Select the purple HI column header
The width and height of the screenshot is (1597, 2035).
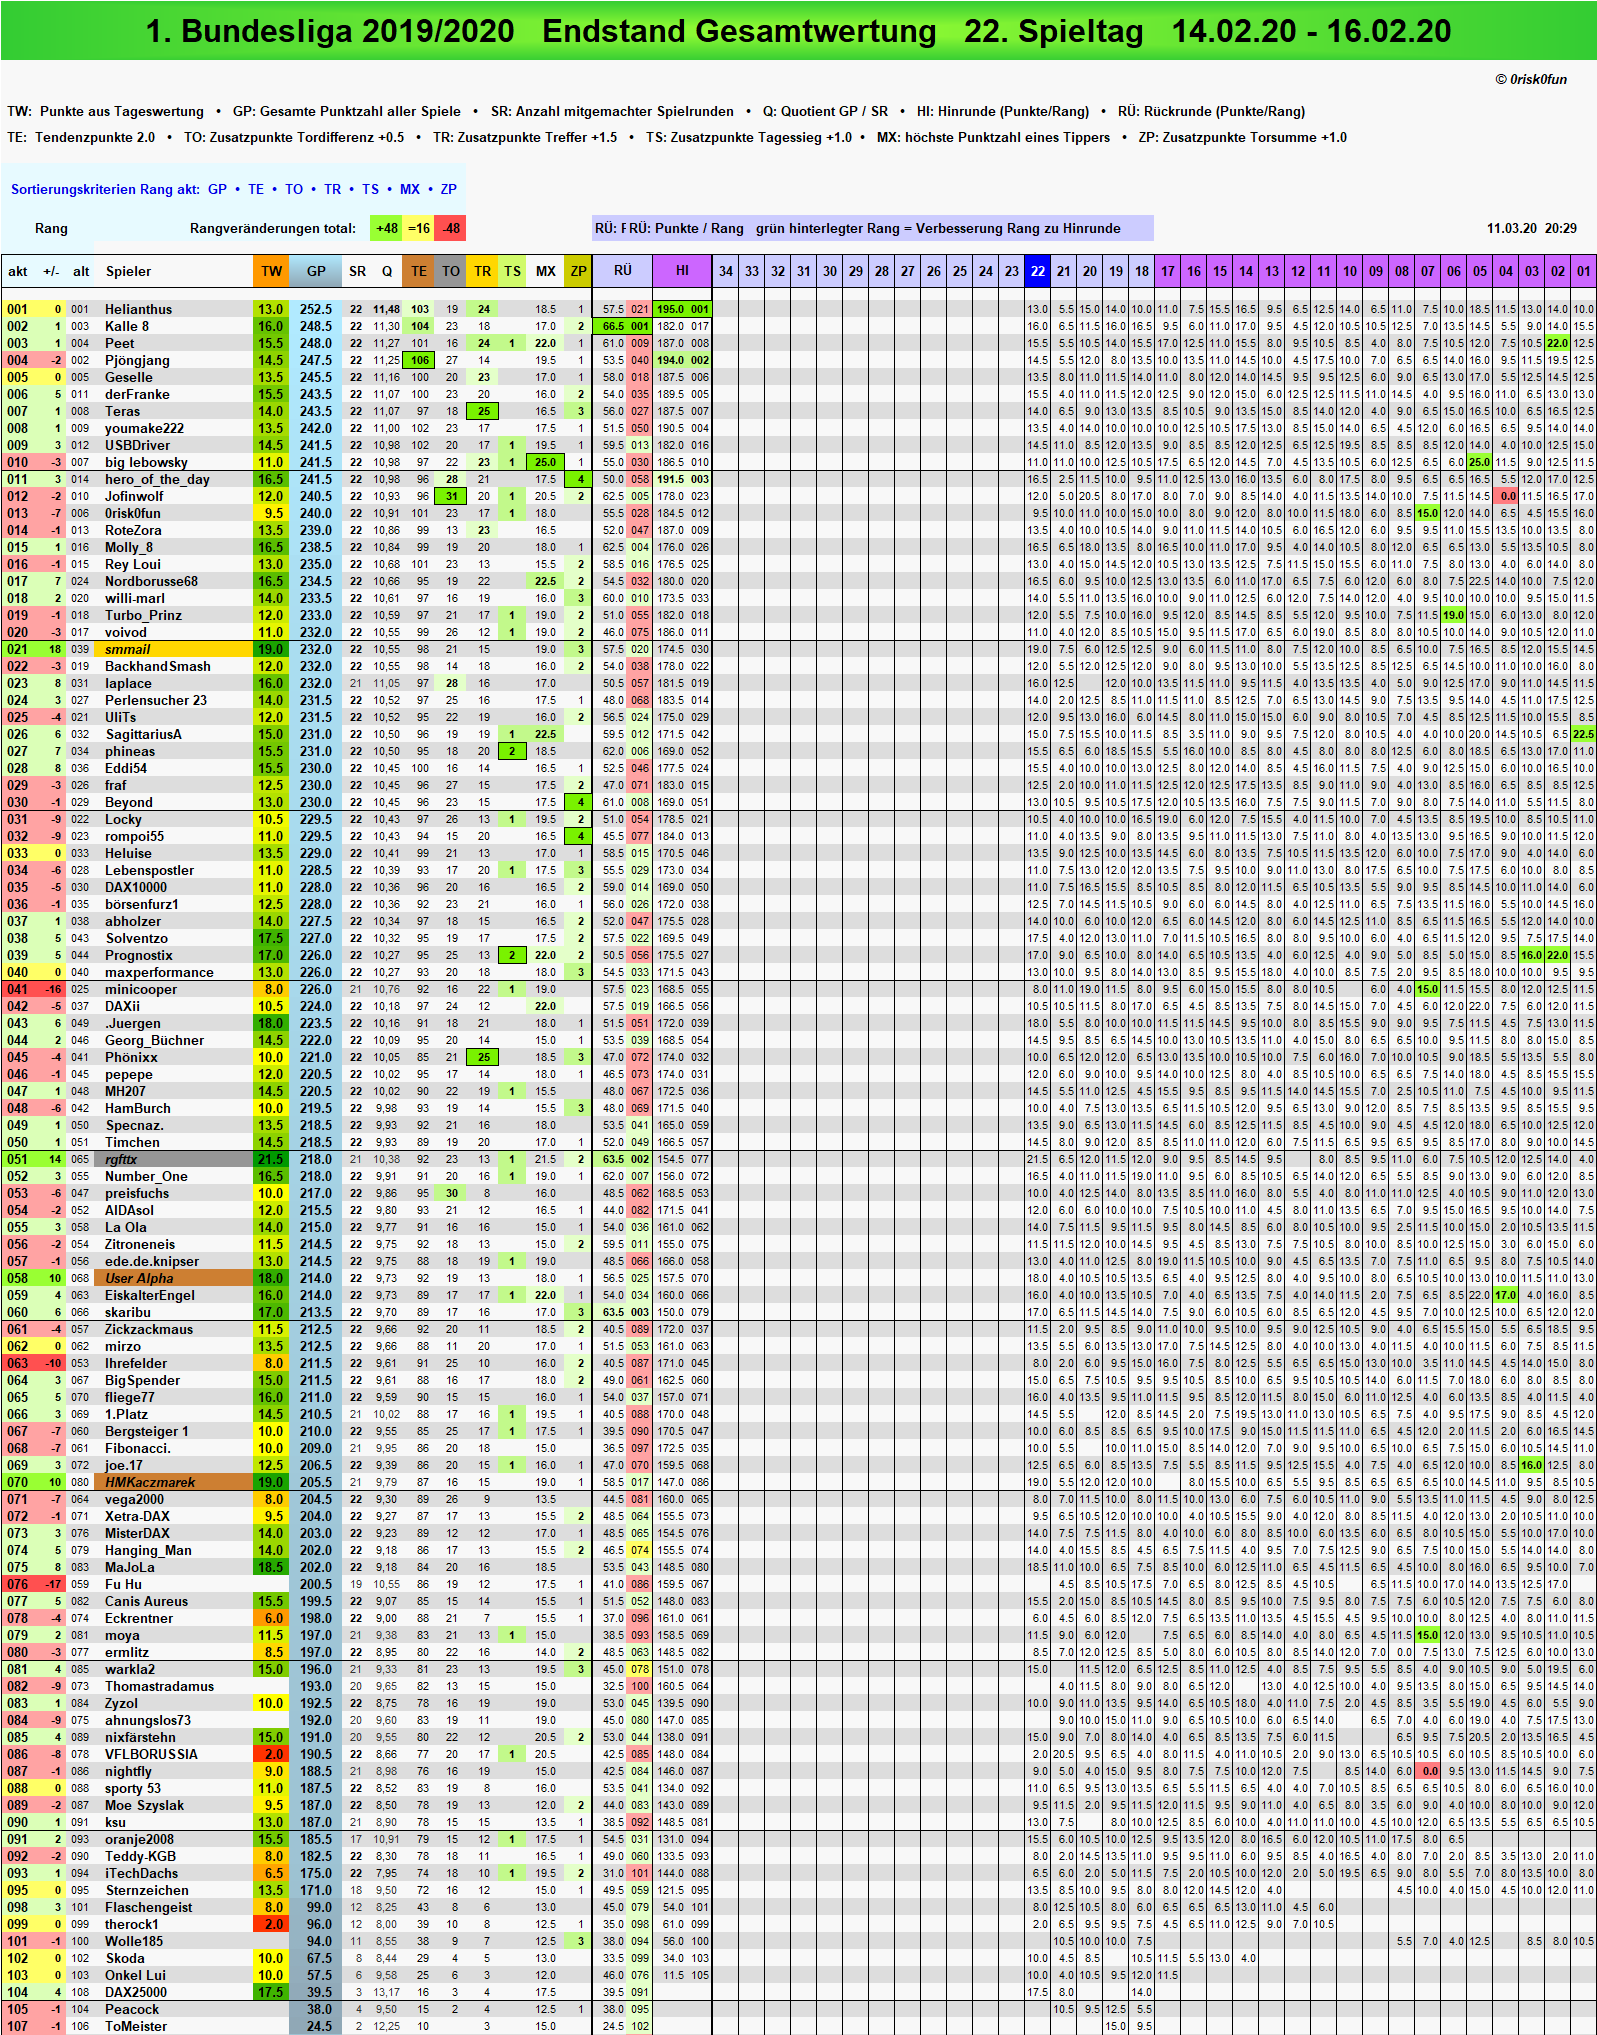click(x=682, y=271)
